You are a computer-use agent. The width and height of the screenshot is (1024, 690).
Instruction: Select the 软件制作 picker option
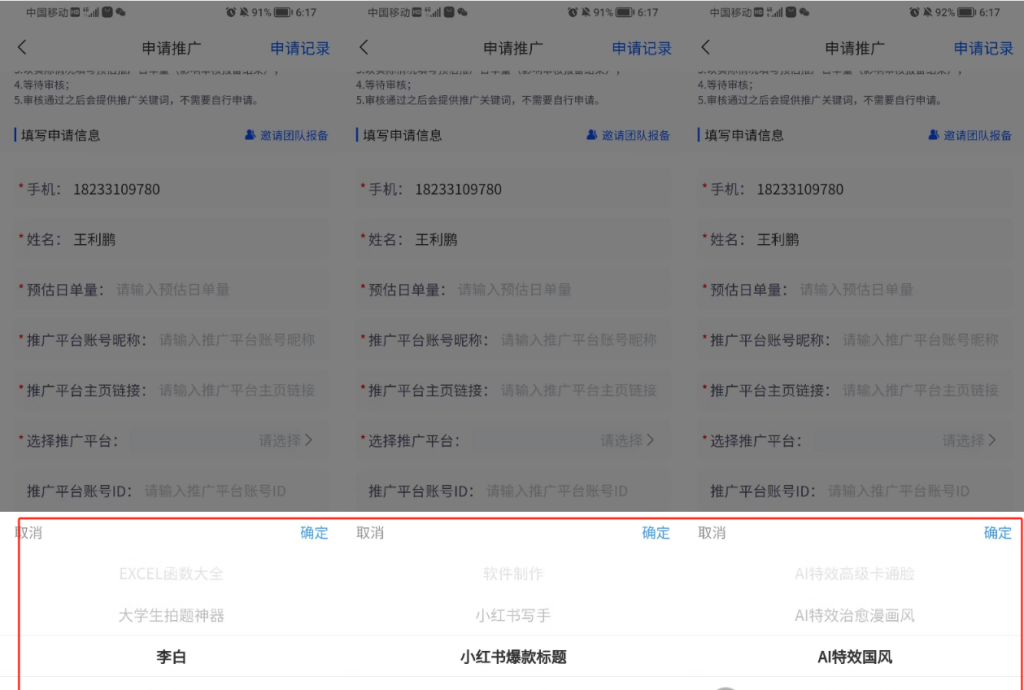[512, 574]
